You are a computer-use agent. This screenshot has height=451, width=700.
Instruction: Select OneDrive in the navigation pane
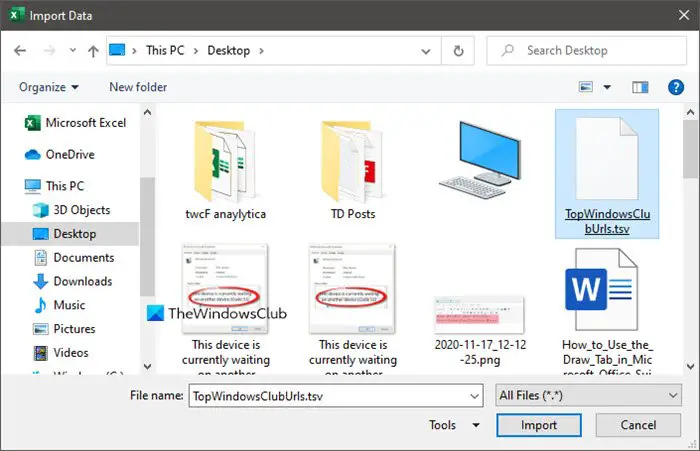60,155
